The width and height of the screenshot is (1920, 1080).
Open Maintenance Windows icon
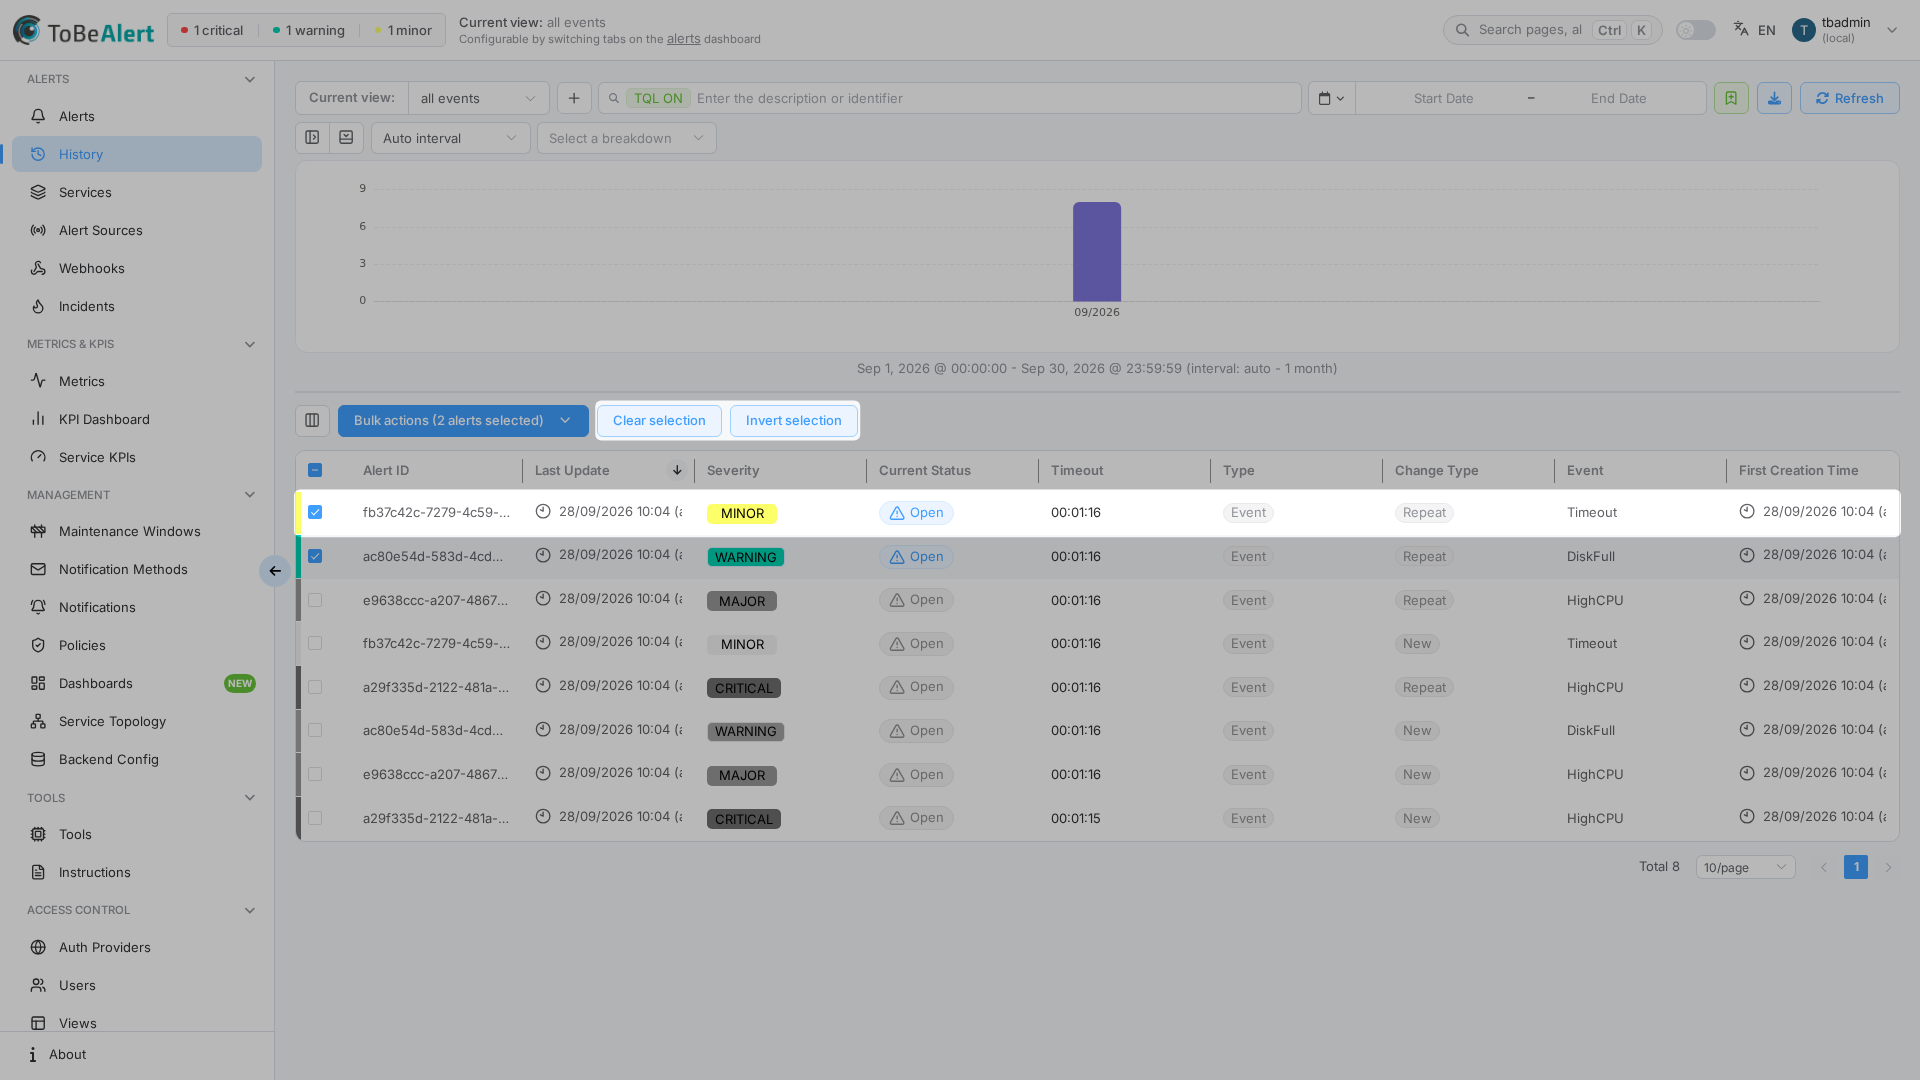pyautogui.click(x=38, y=531)
